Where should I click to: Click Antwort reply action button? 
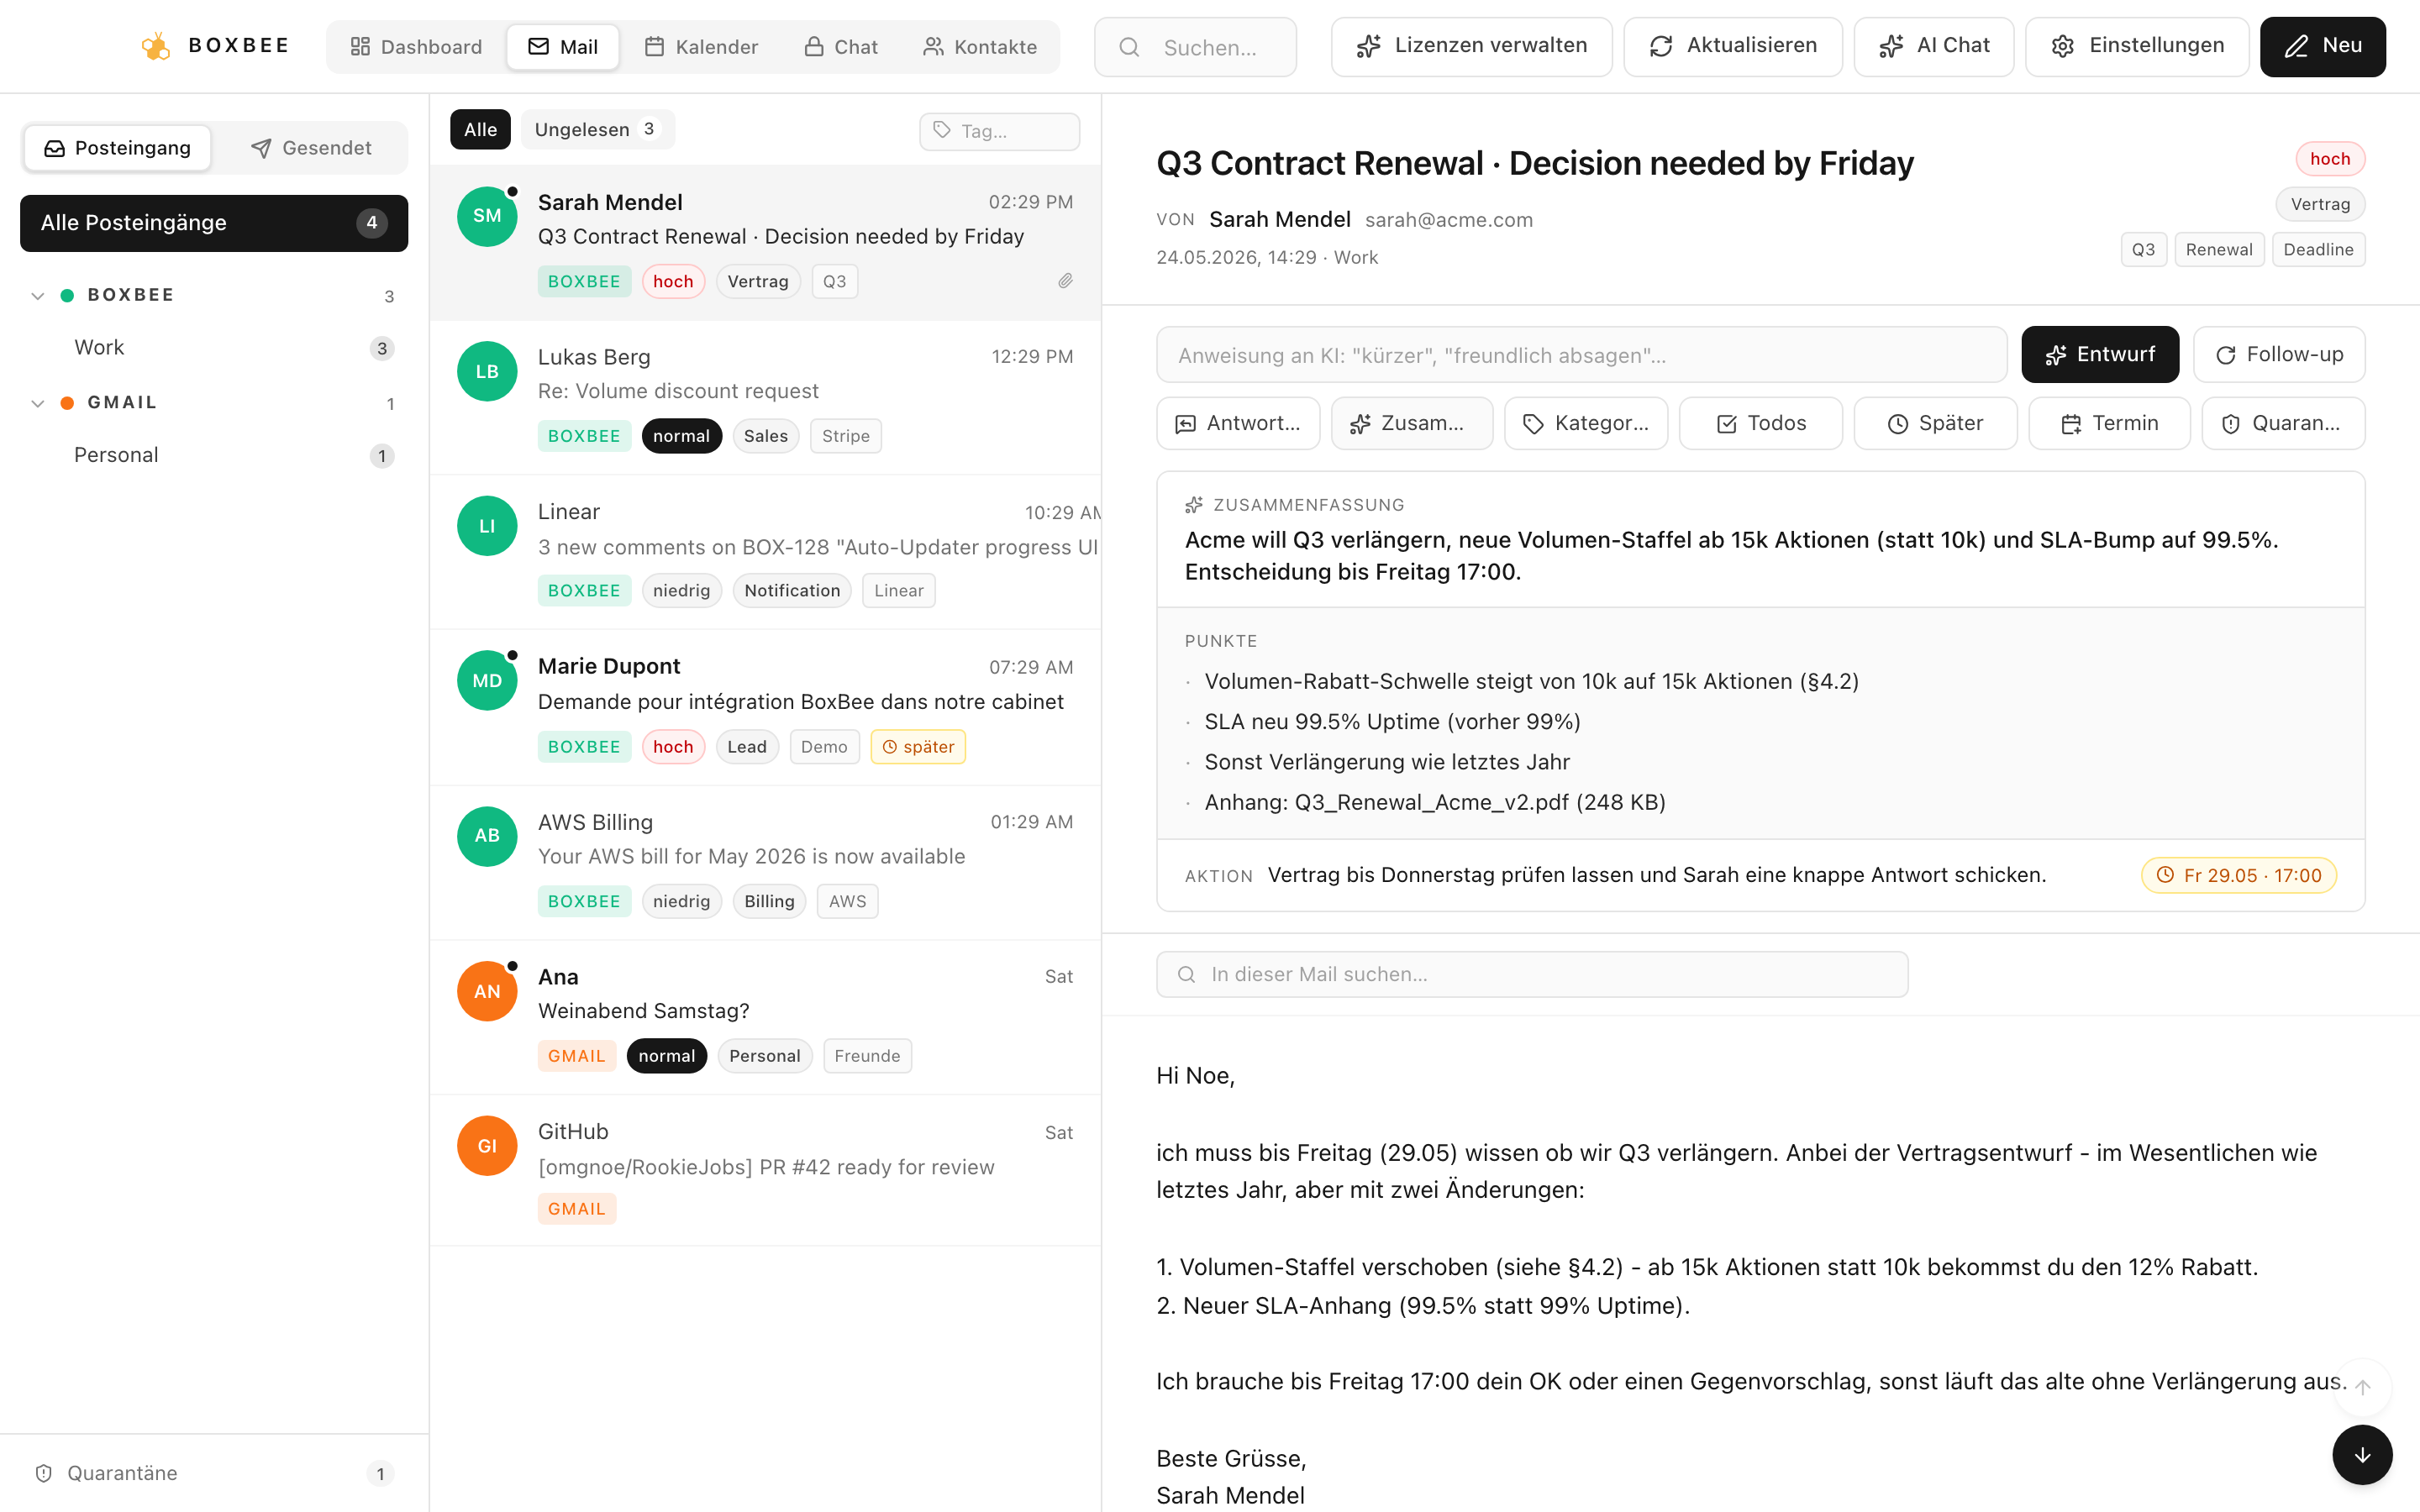coord(1238,424)
